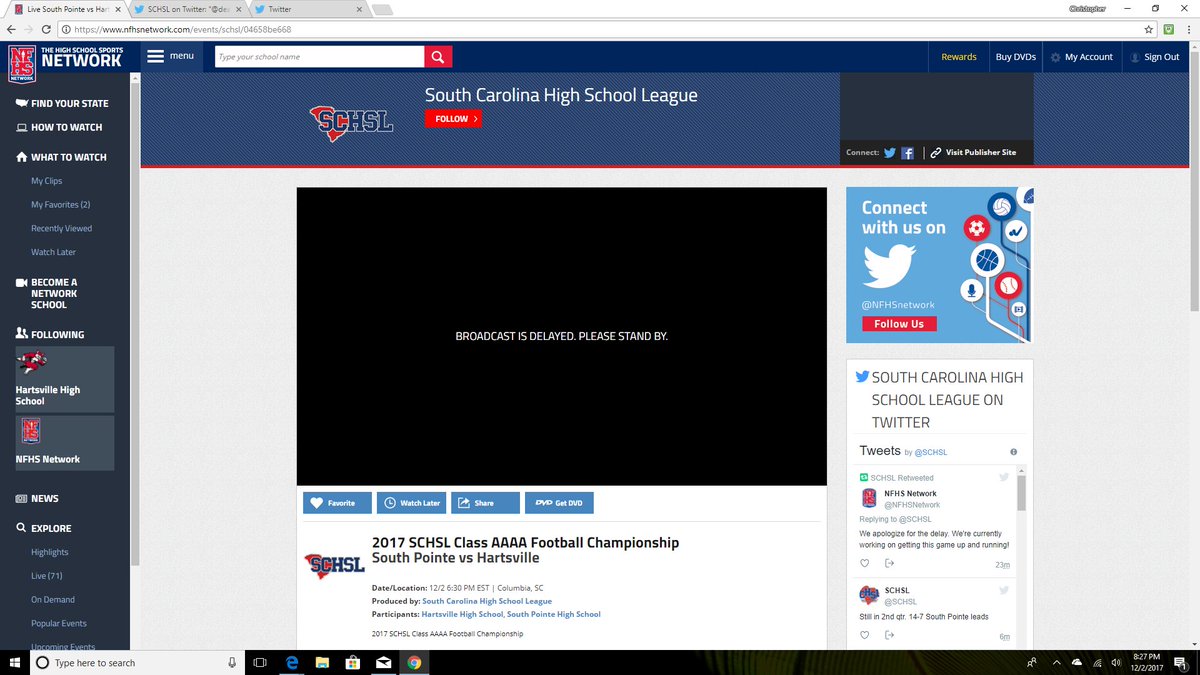The height and width of the screenshot is (675, 1200).
Task: Open the publisher's Twitter connect icon
Action: pos(889,153)
